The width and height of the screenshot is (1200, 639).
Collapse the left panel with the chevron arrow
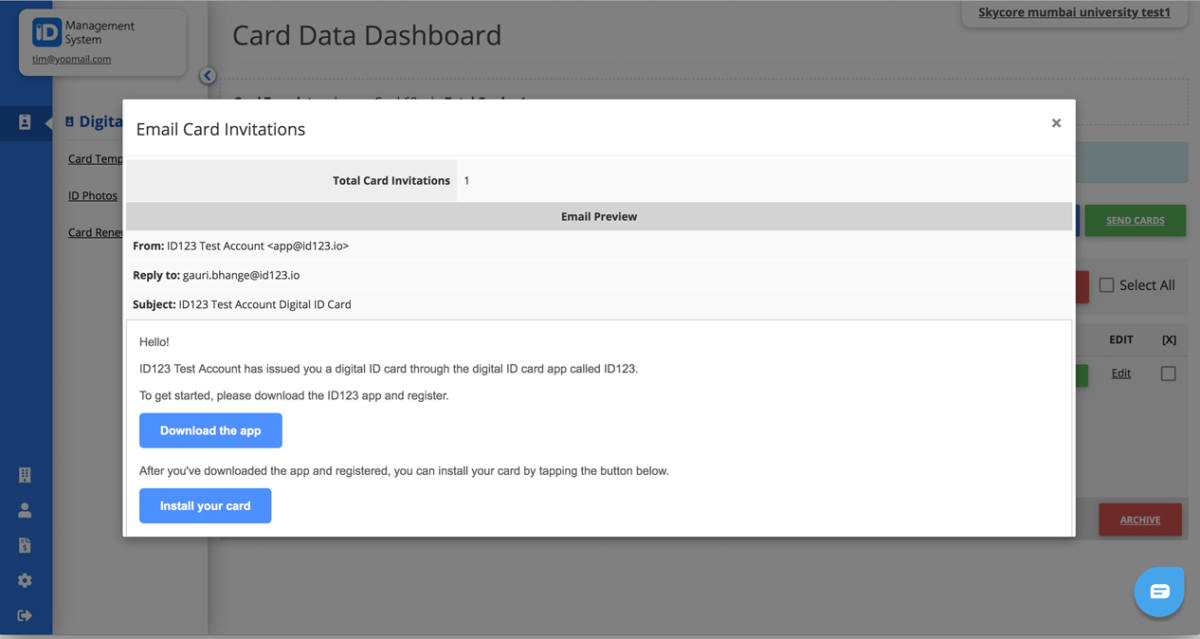pyautogui.click(x=207, y=75)
